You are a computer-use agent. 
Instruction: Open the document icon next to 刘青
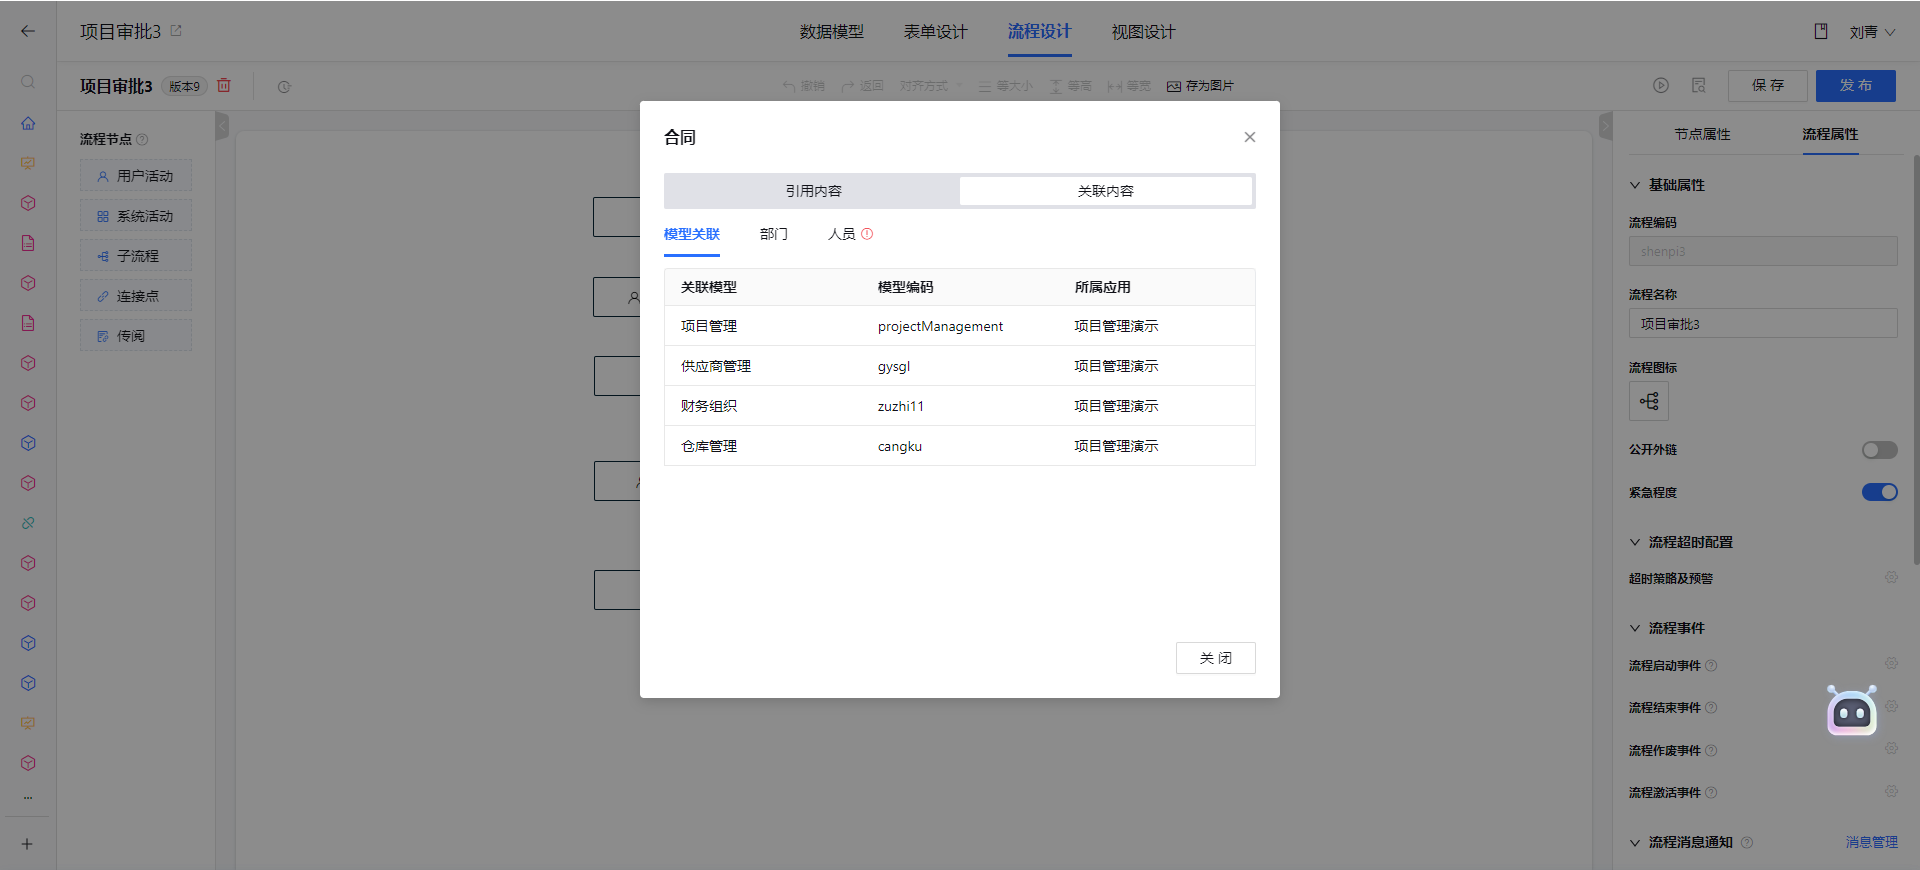[1821, 32]
